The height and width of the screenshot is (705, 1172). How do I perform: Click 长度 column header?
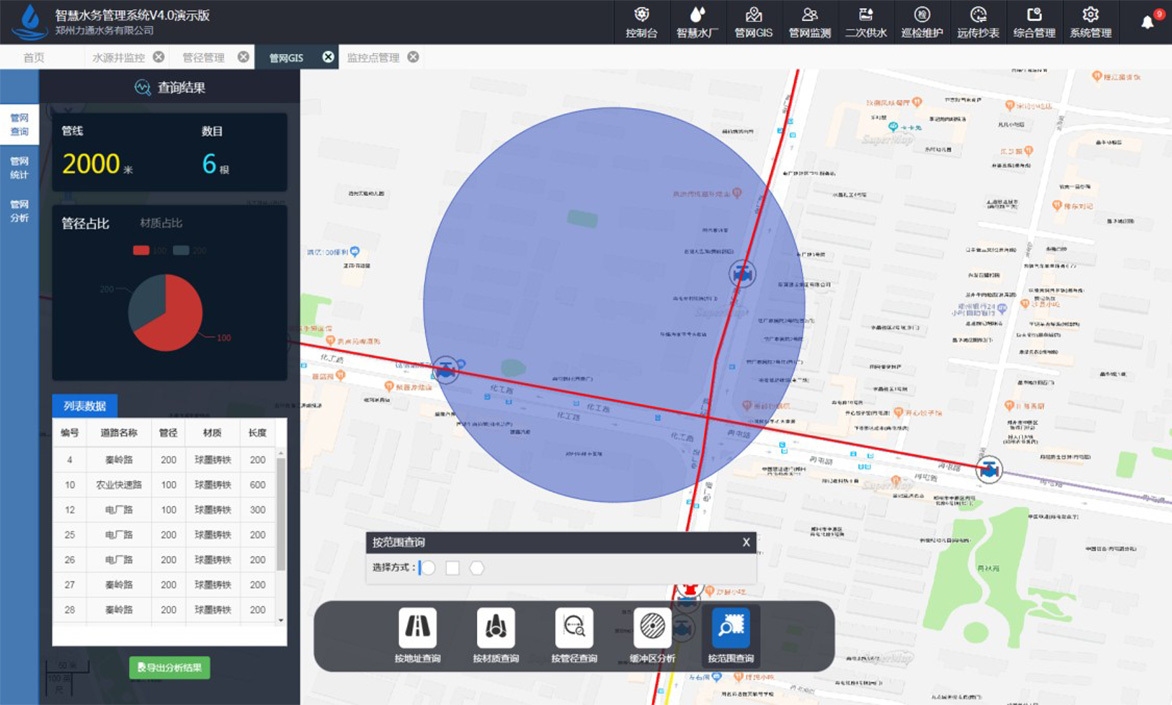[257, 433]
